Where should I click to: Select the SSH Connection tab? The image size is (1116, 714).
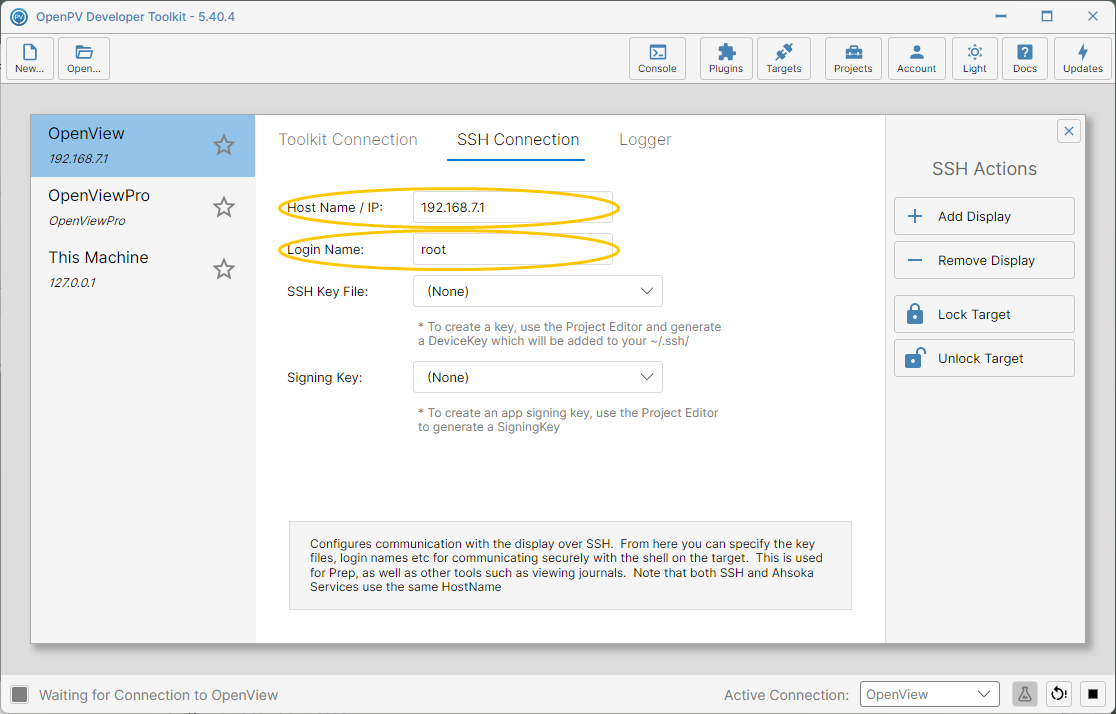tap(518, 140)
